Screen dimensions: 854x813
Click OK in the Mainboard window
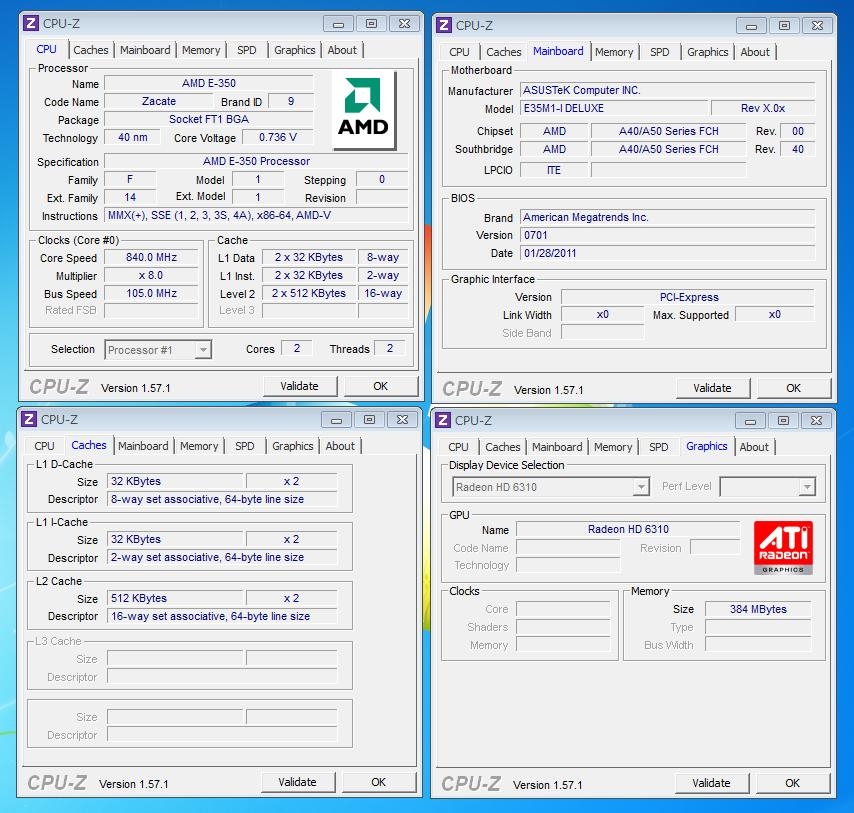pyautogui.click(x=794, y=388)
